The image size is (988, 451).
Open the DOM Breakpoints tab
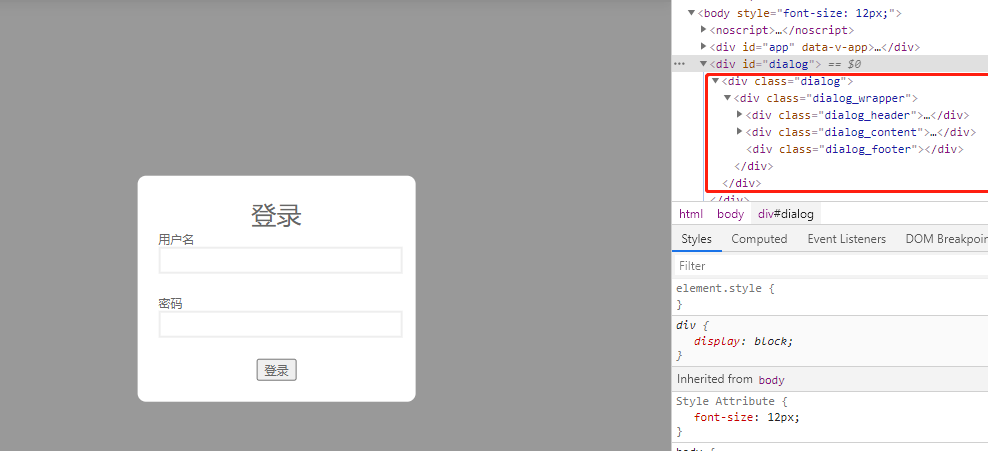(x=946, y=239)
